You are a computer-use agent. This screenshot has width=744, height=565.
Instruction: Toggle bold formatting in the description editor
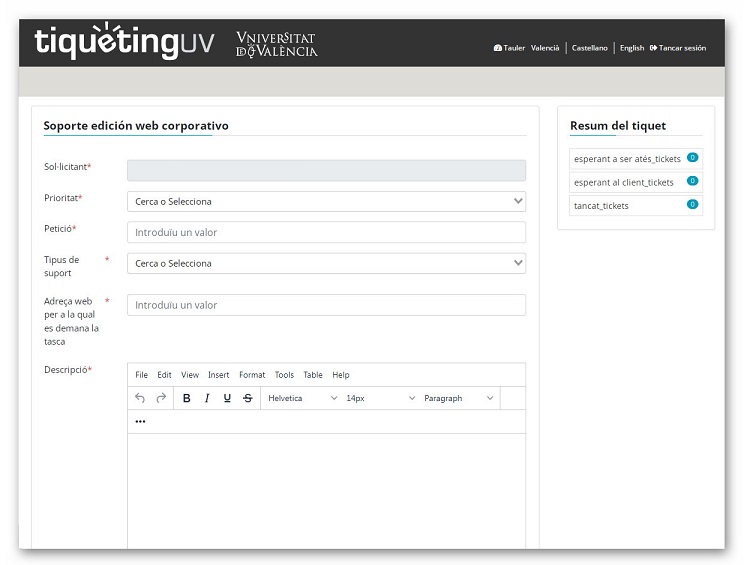coord(186,398)
